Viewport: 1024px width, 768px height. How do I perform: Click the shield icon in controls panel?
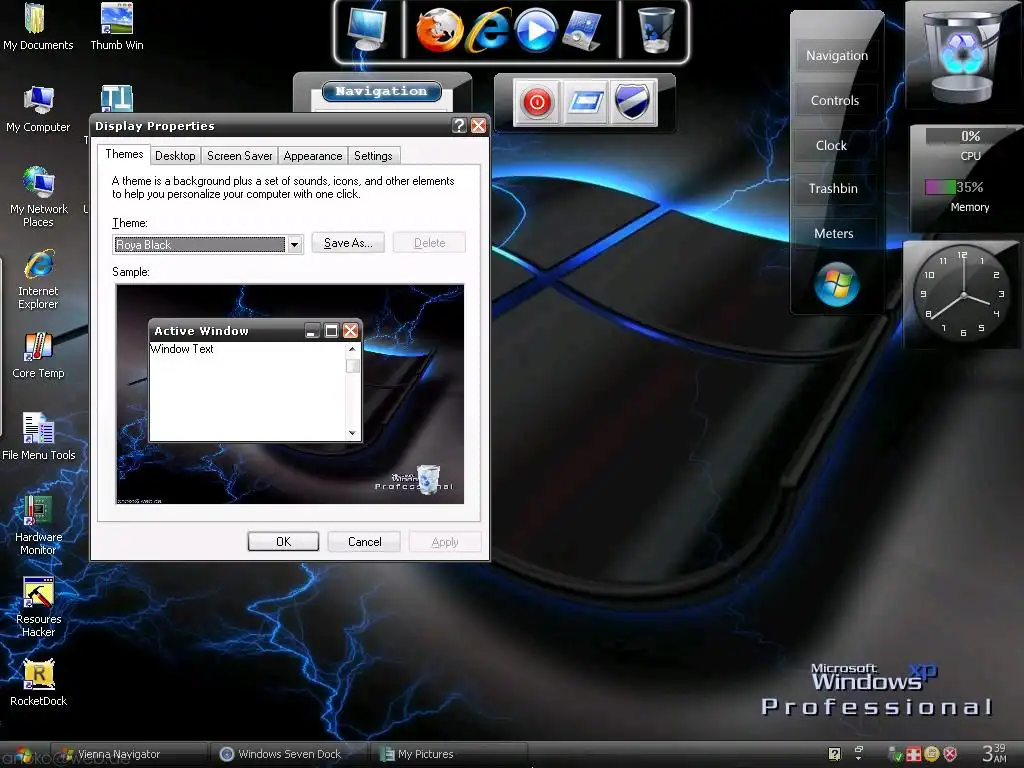point(633,103)
